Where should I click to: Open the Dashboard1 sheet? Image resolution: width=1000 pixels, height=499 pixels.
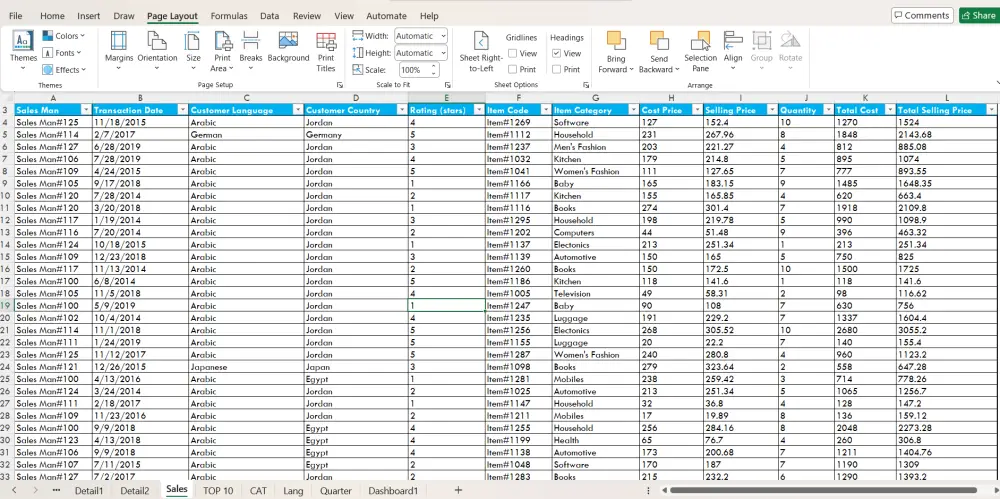pyautogui.click(x=393, y=490)
